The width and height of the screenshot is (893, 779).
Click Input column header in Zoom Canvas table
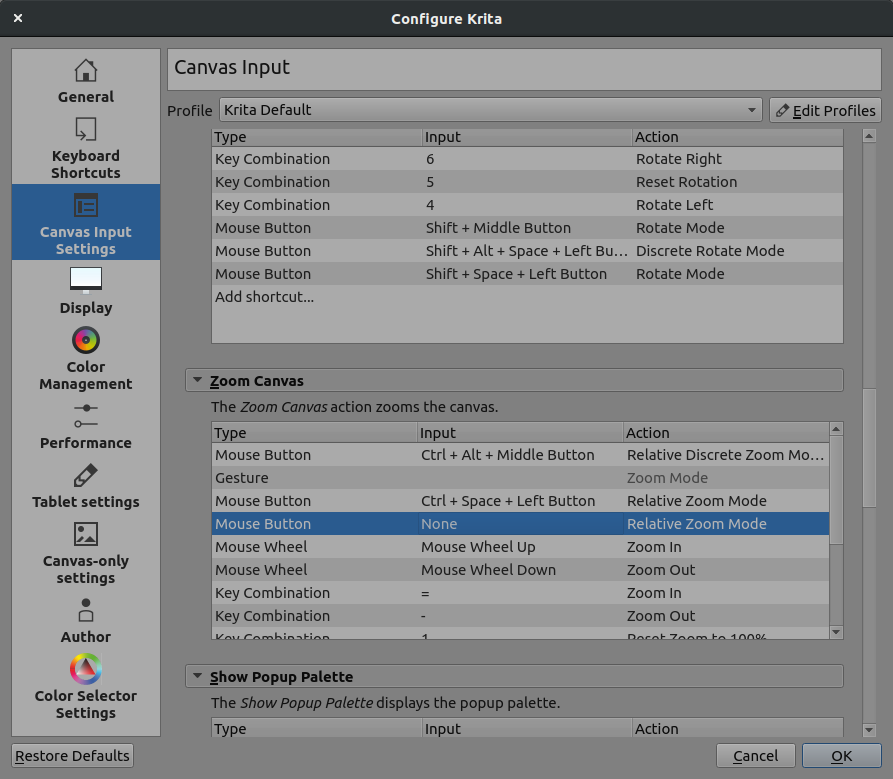point(520,433)
